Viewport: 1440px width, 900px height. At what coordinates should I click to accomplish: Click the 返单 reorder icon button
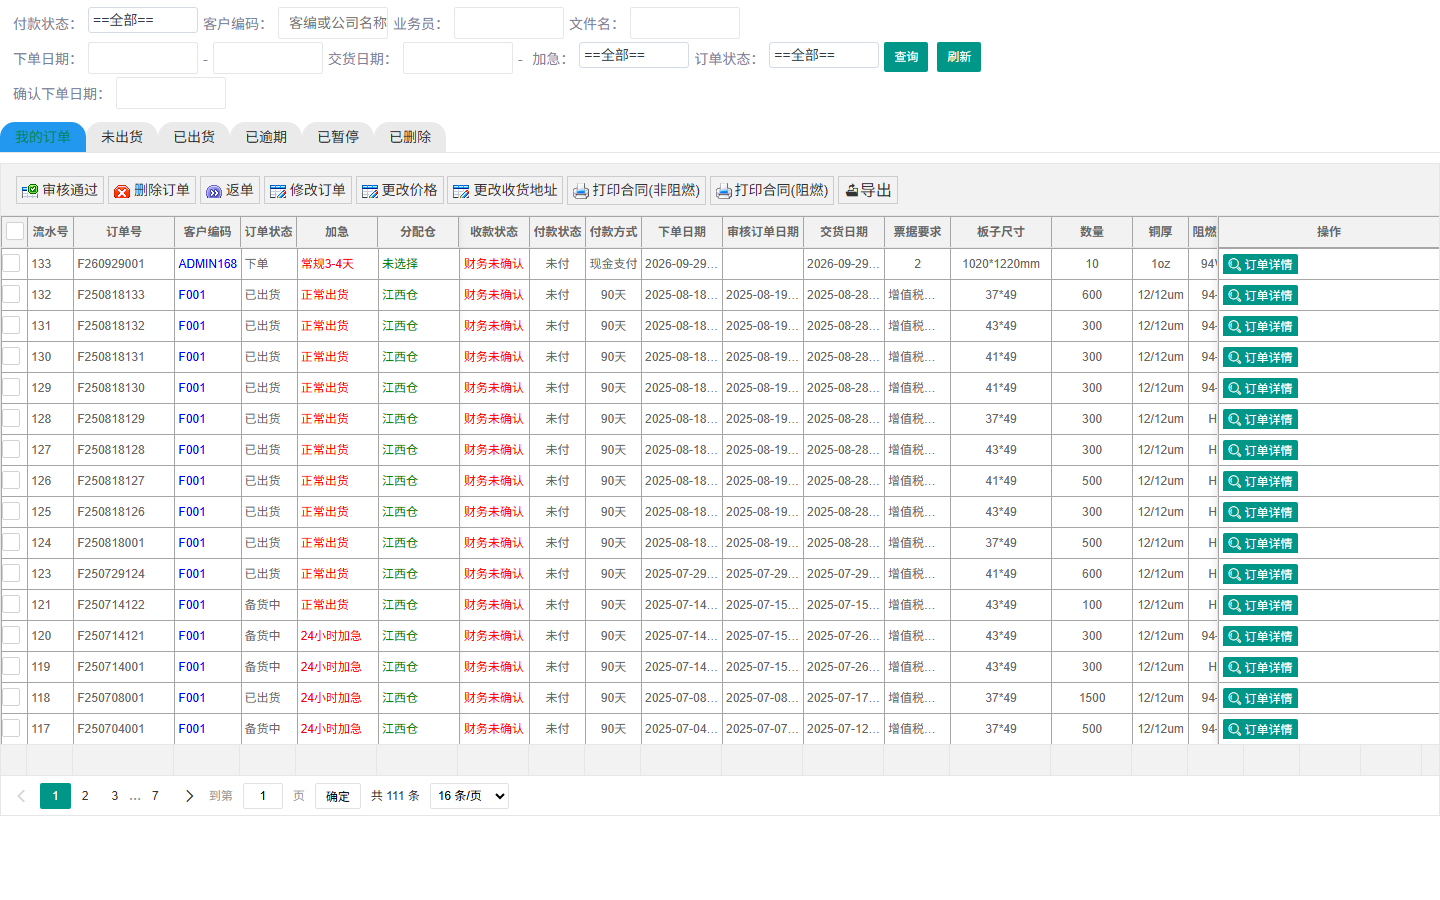[x=229, y=190]
